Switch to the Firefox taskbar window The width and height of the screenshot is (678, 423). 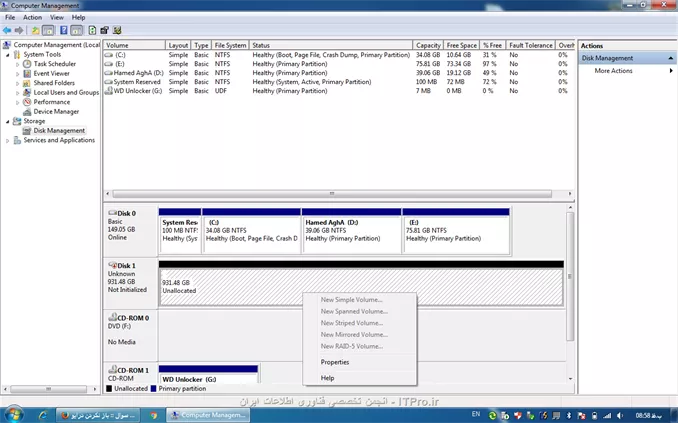98,415
